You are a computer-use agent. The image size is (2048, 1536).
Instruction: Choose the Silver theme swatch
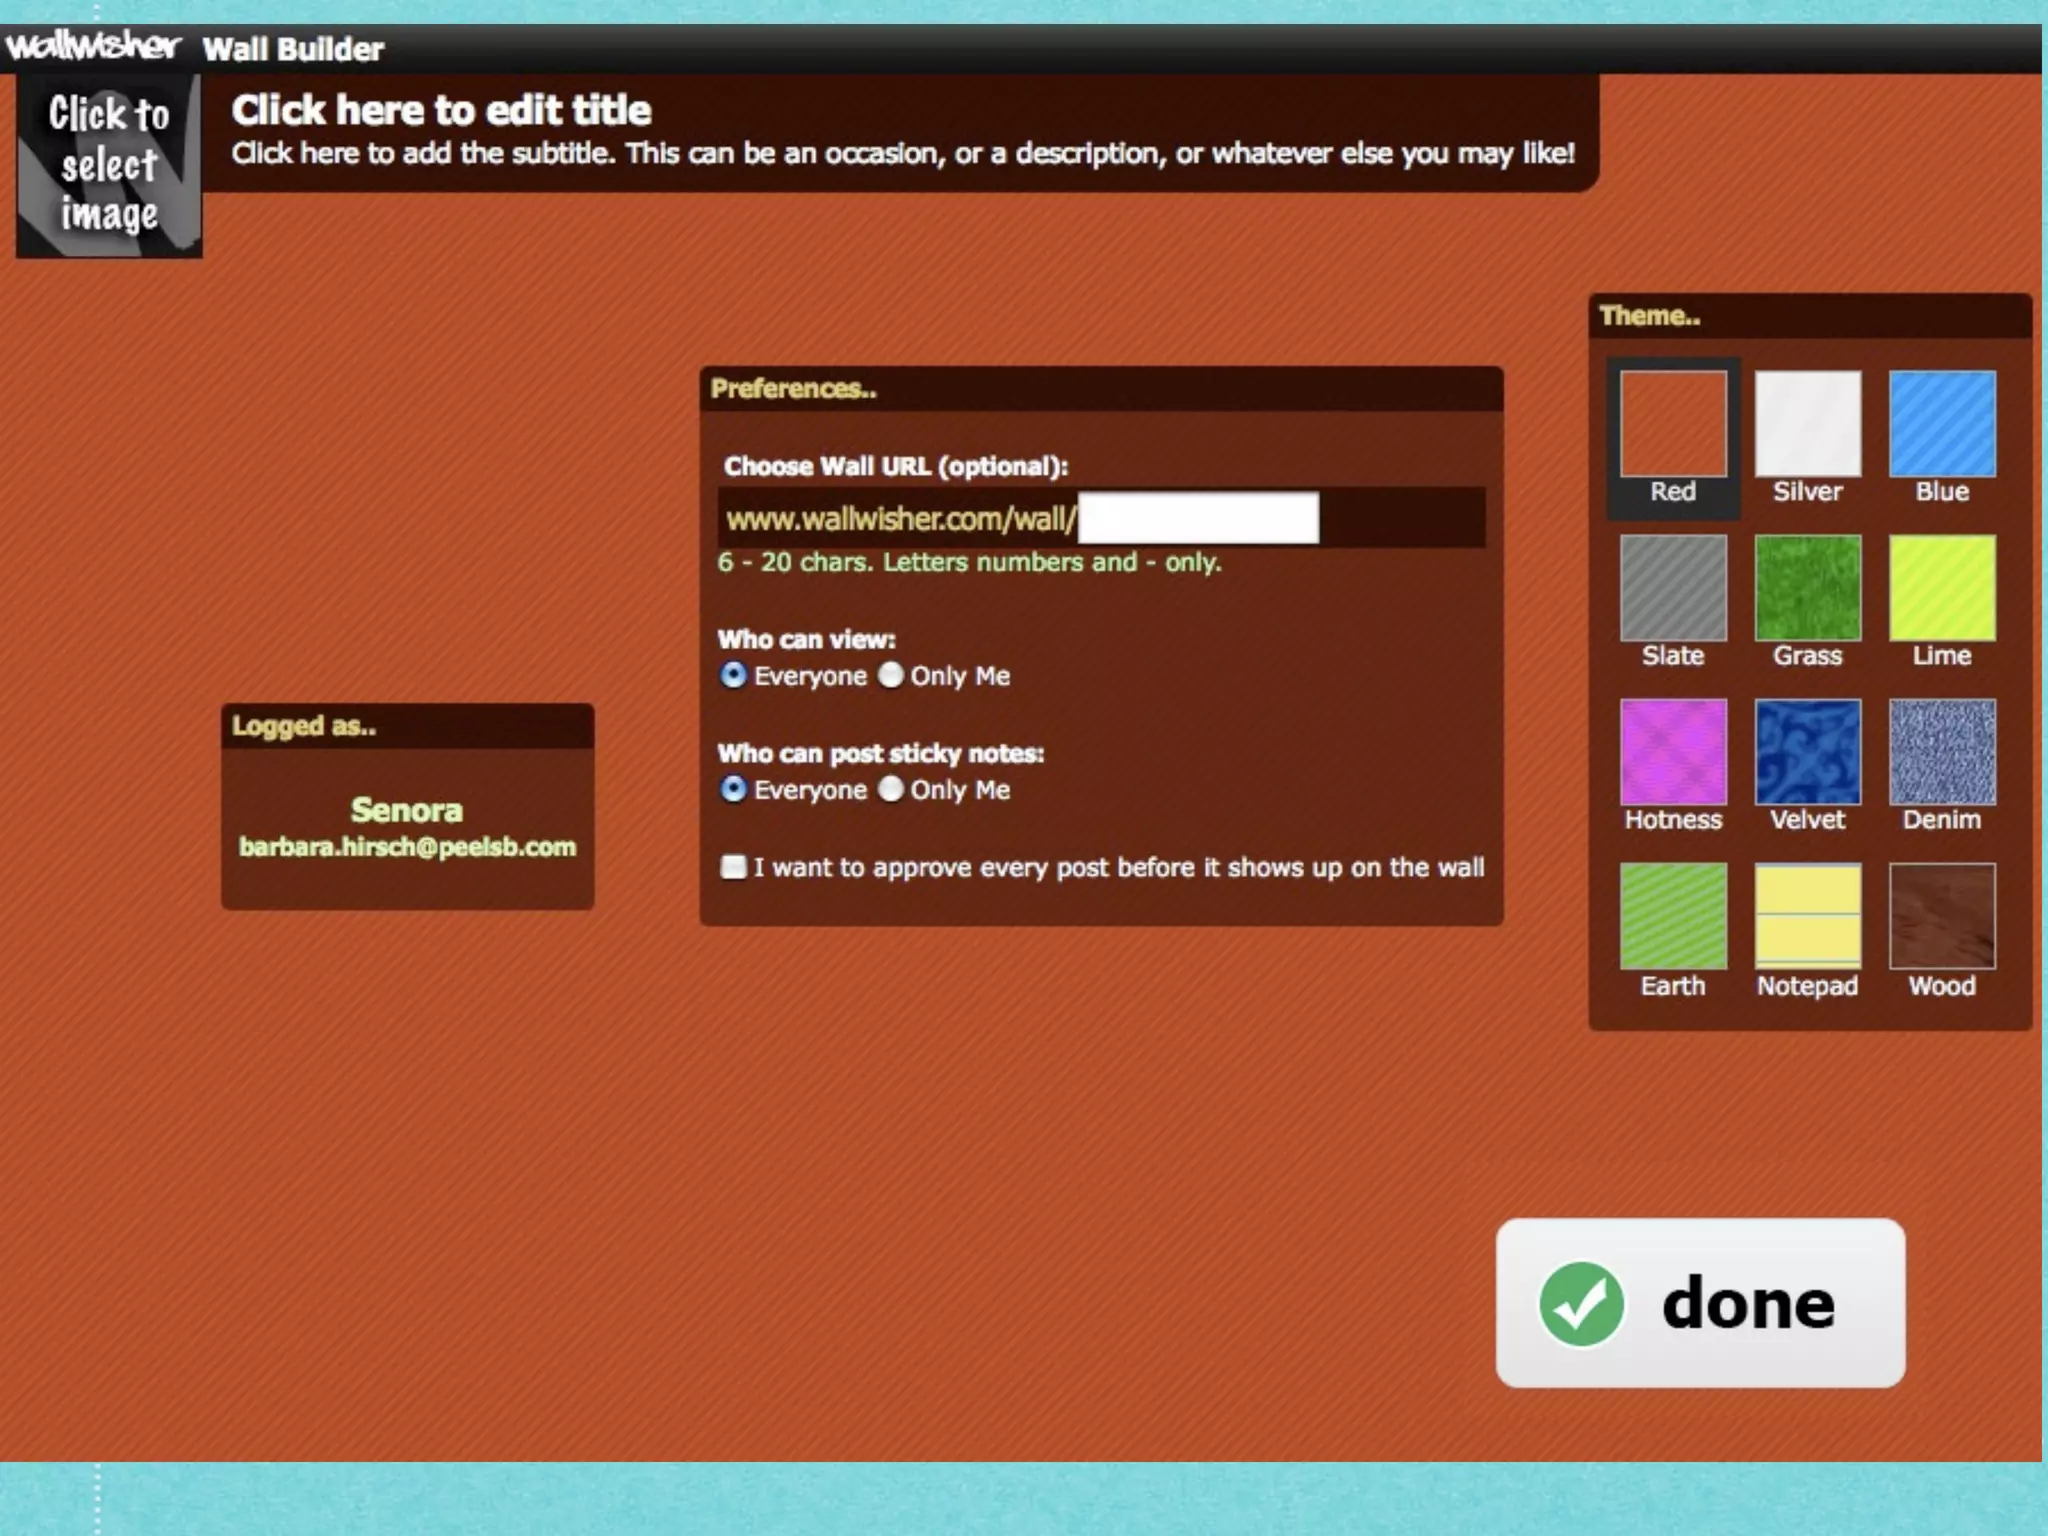pos(1807,424)
